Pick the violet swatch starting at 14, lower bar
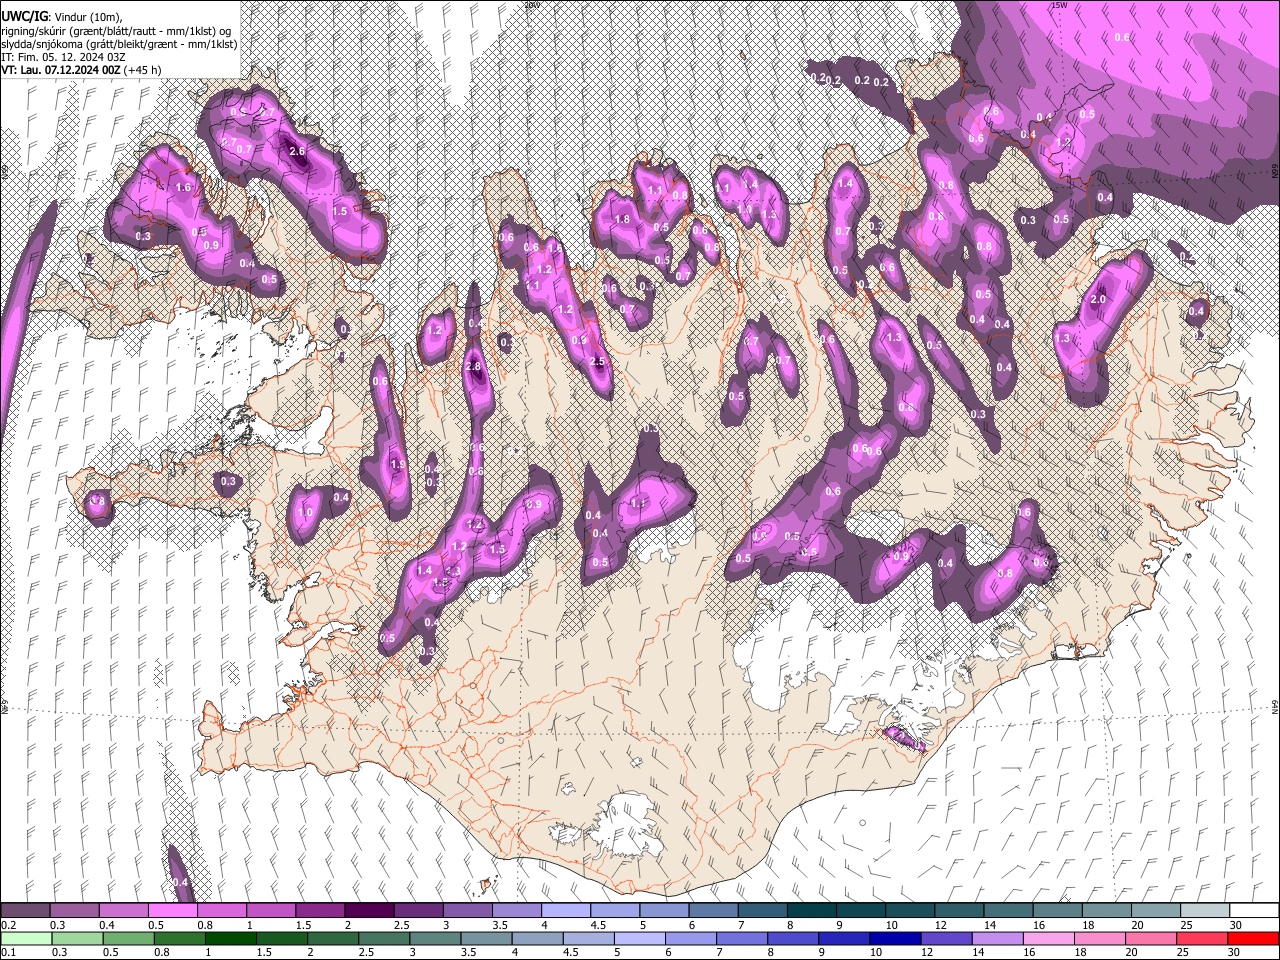This screenshot has height=960, width=1280. [997, 938]
